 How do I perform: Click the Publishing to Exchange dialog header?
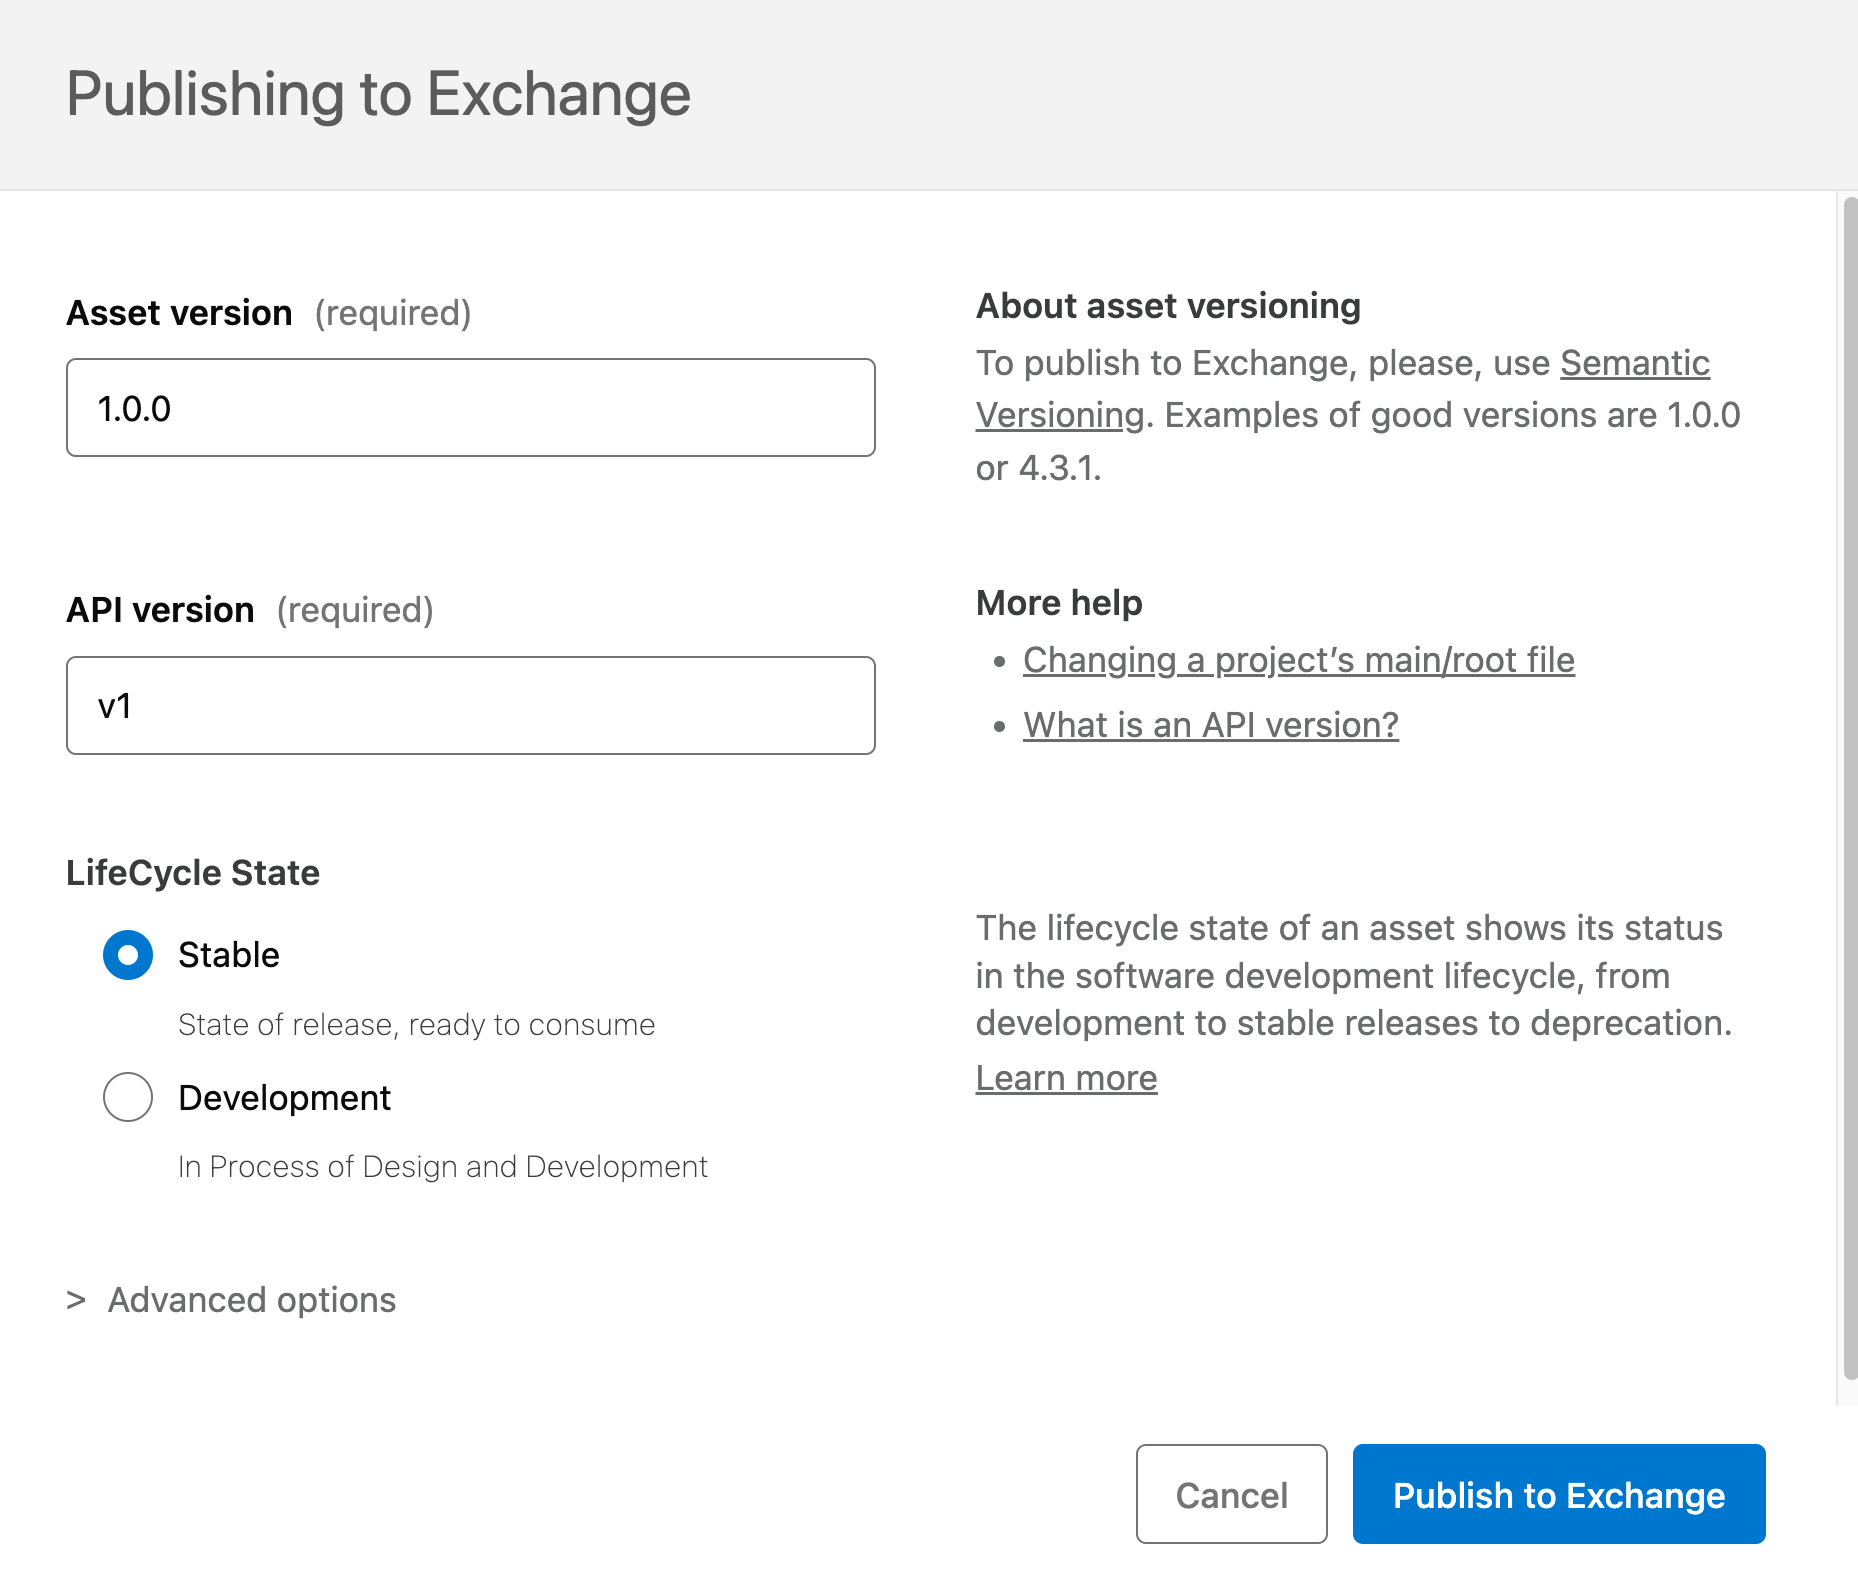pos(378,93)
